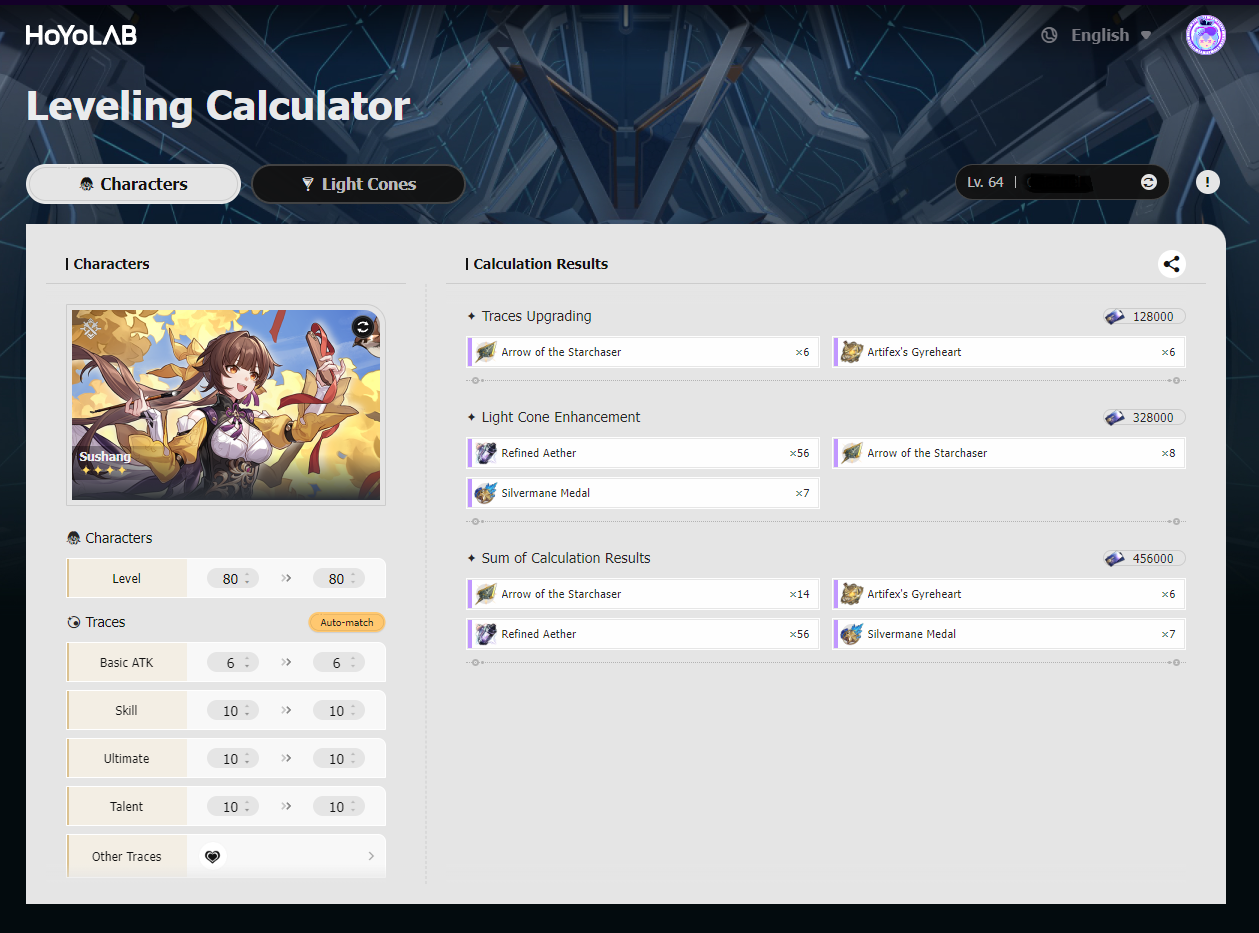Click the Traces Upgrading heading
Image resolution: width=1259 pixels, height=933 pixels.
[537, 316]
